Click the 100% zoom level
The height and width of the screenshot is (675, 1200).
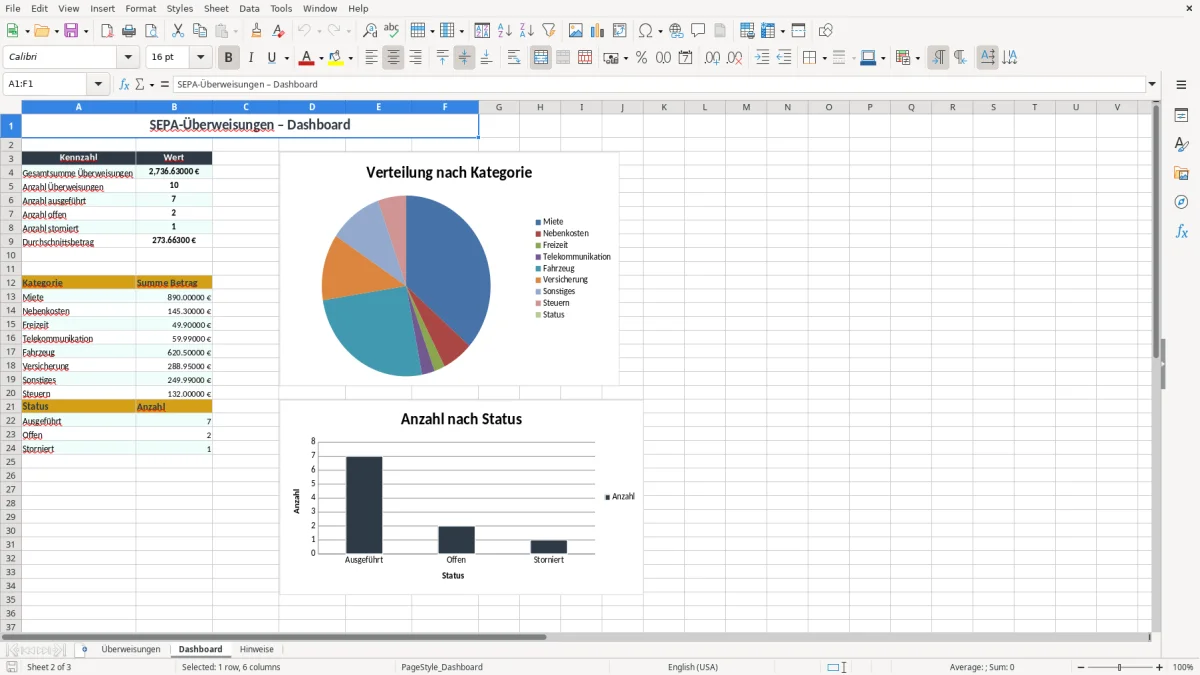point(1183,667)
